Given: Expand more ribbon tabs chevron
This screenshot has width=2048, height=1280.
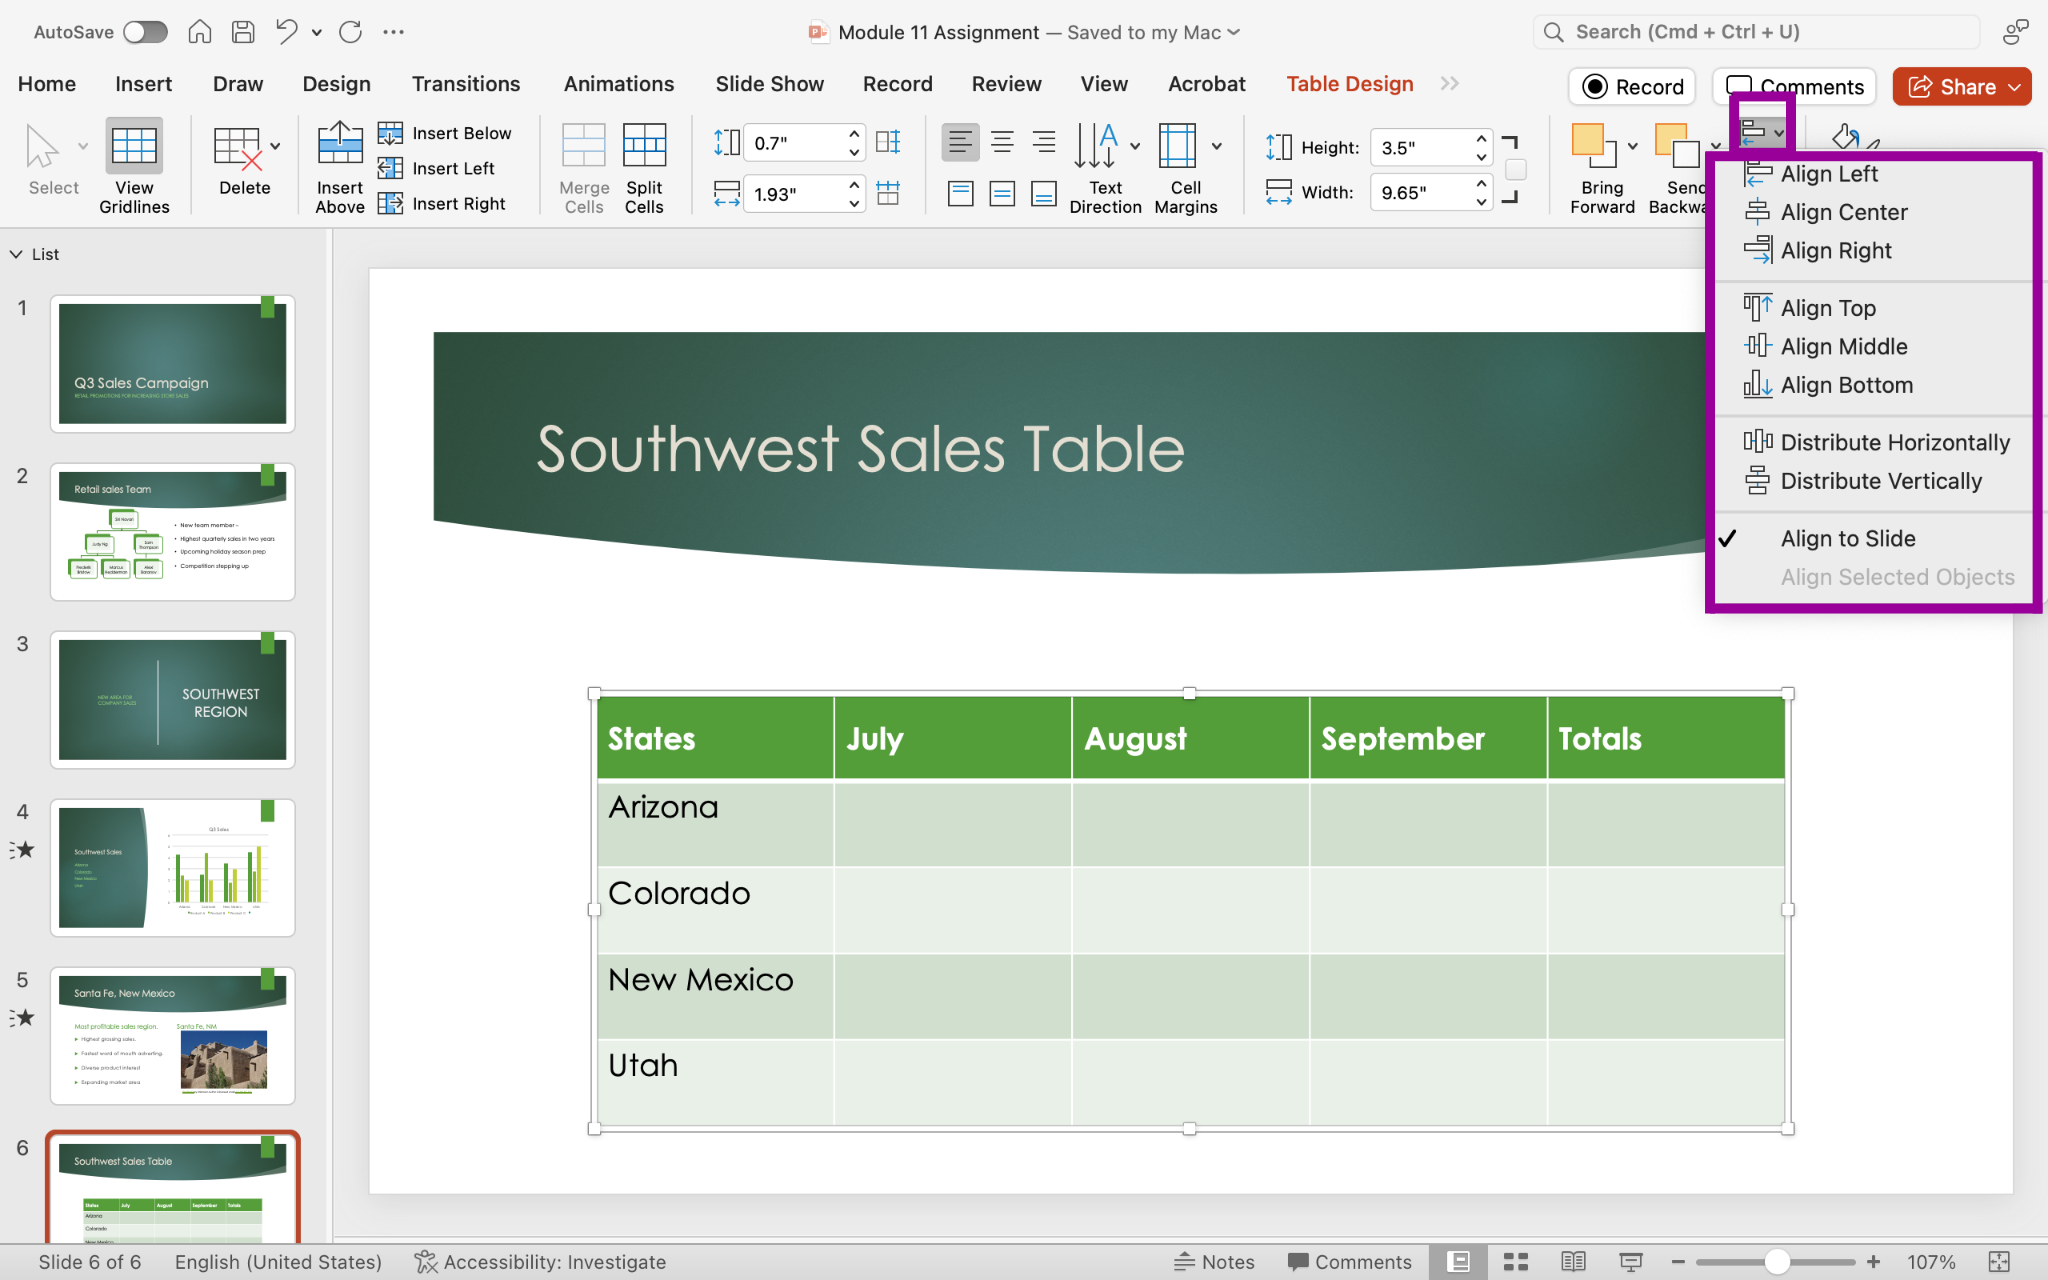Looking at the screenshot, I should pyautogui.click(x=1450, y=83).
